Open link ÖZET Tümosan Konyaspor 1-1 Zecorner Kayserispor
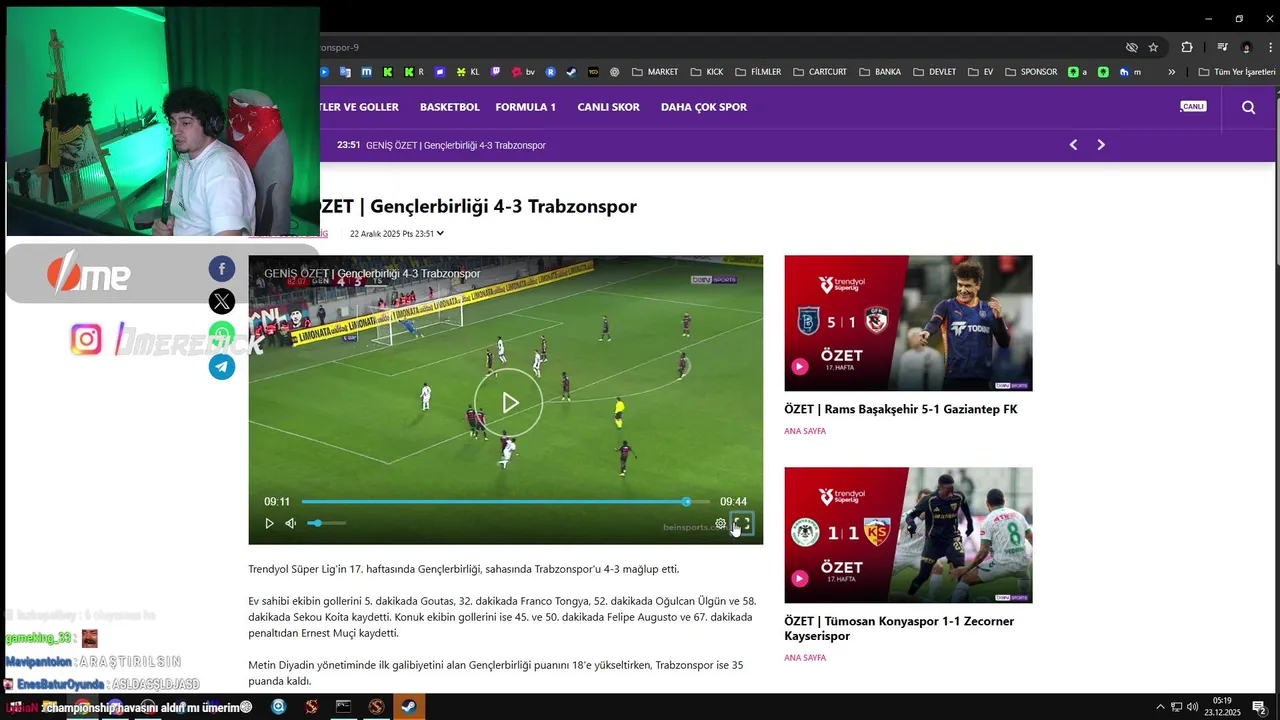This screenshot has height=720, width=1280. coord(899,628)
